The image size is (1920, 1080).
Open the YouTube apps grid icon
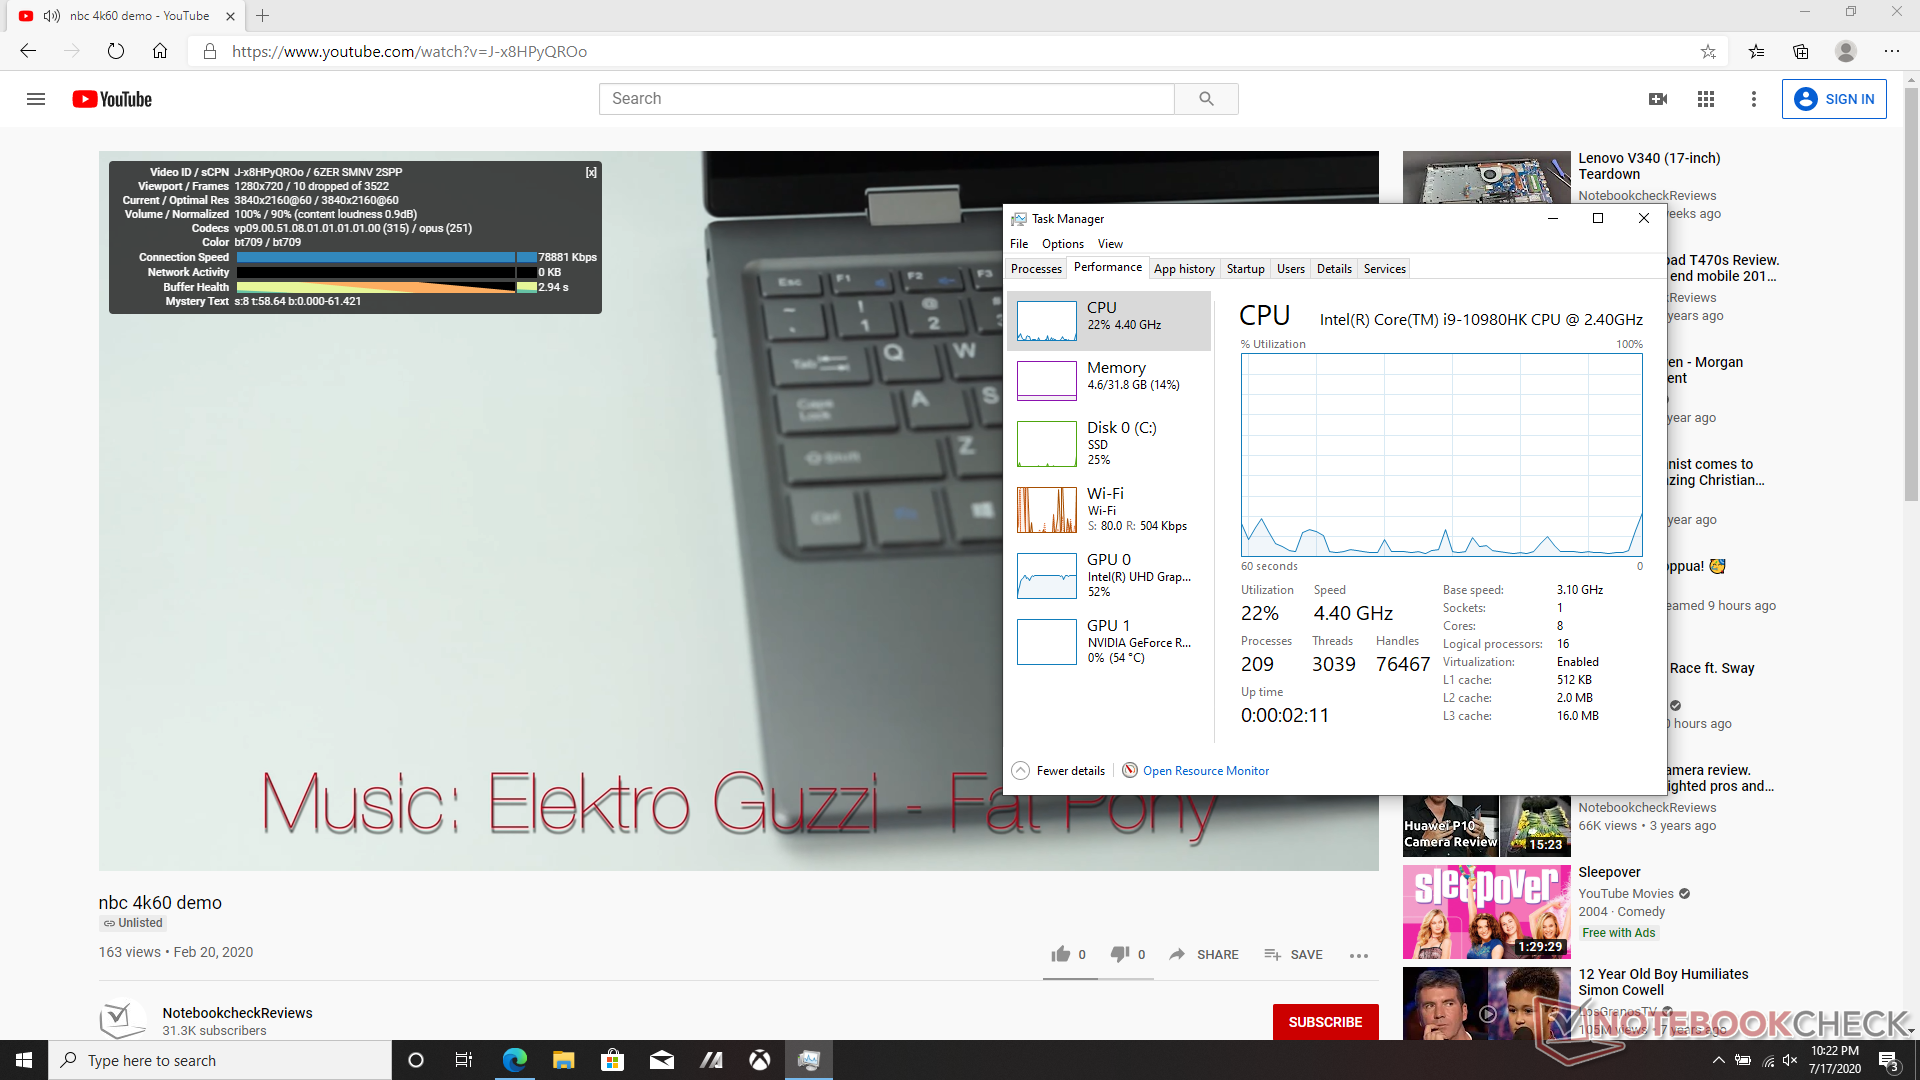coord(1706,99)
